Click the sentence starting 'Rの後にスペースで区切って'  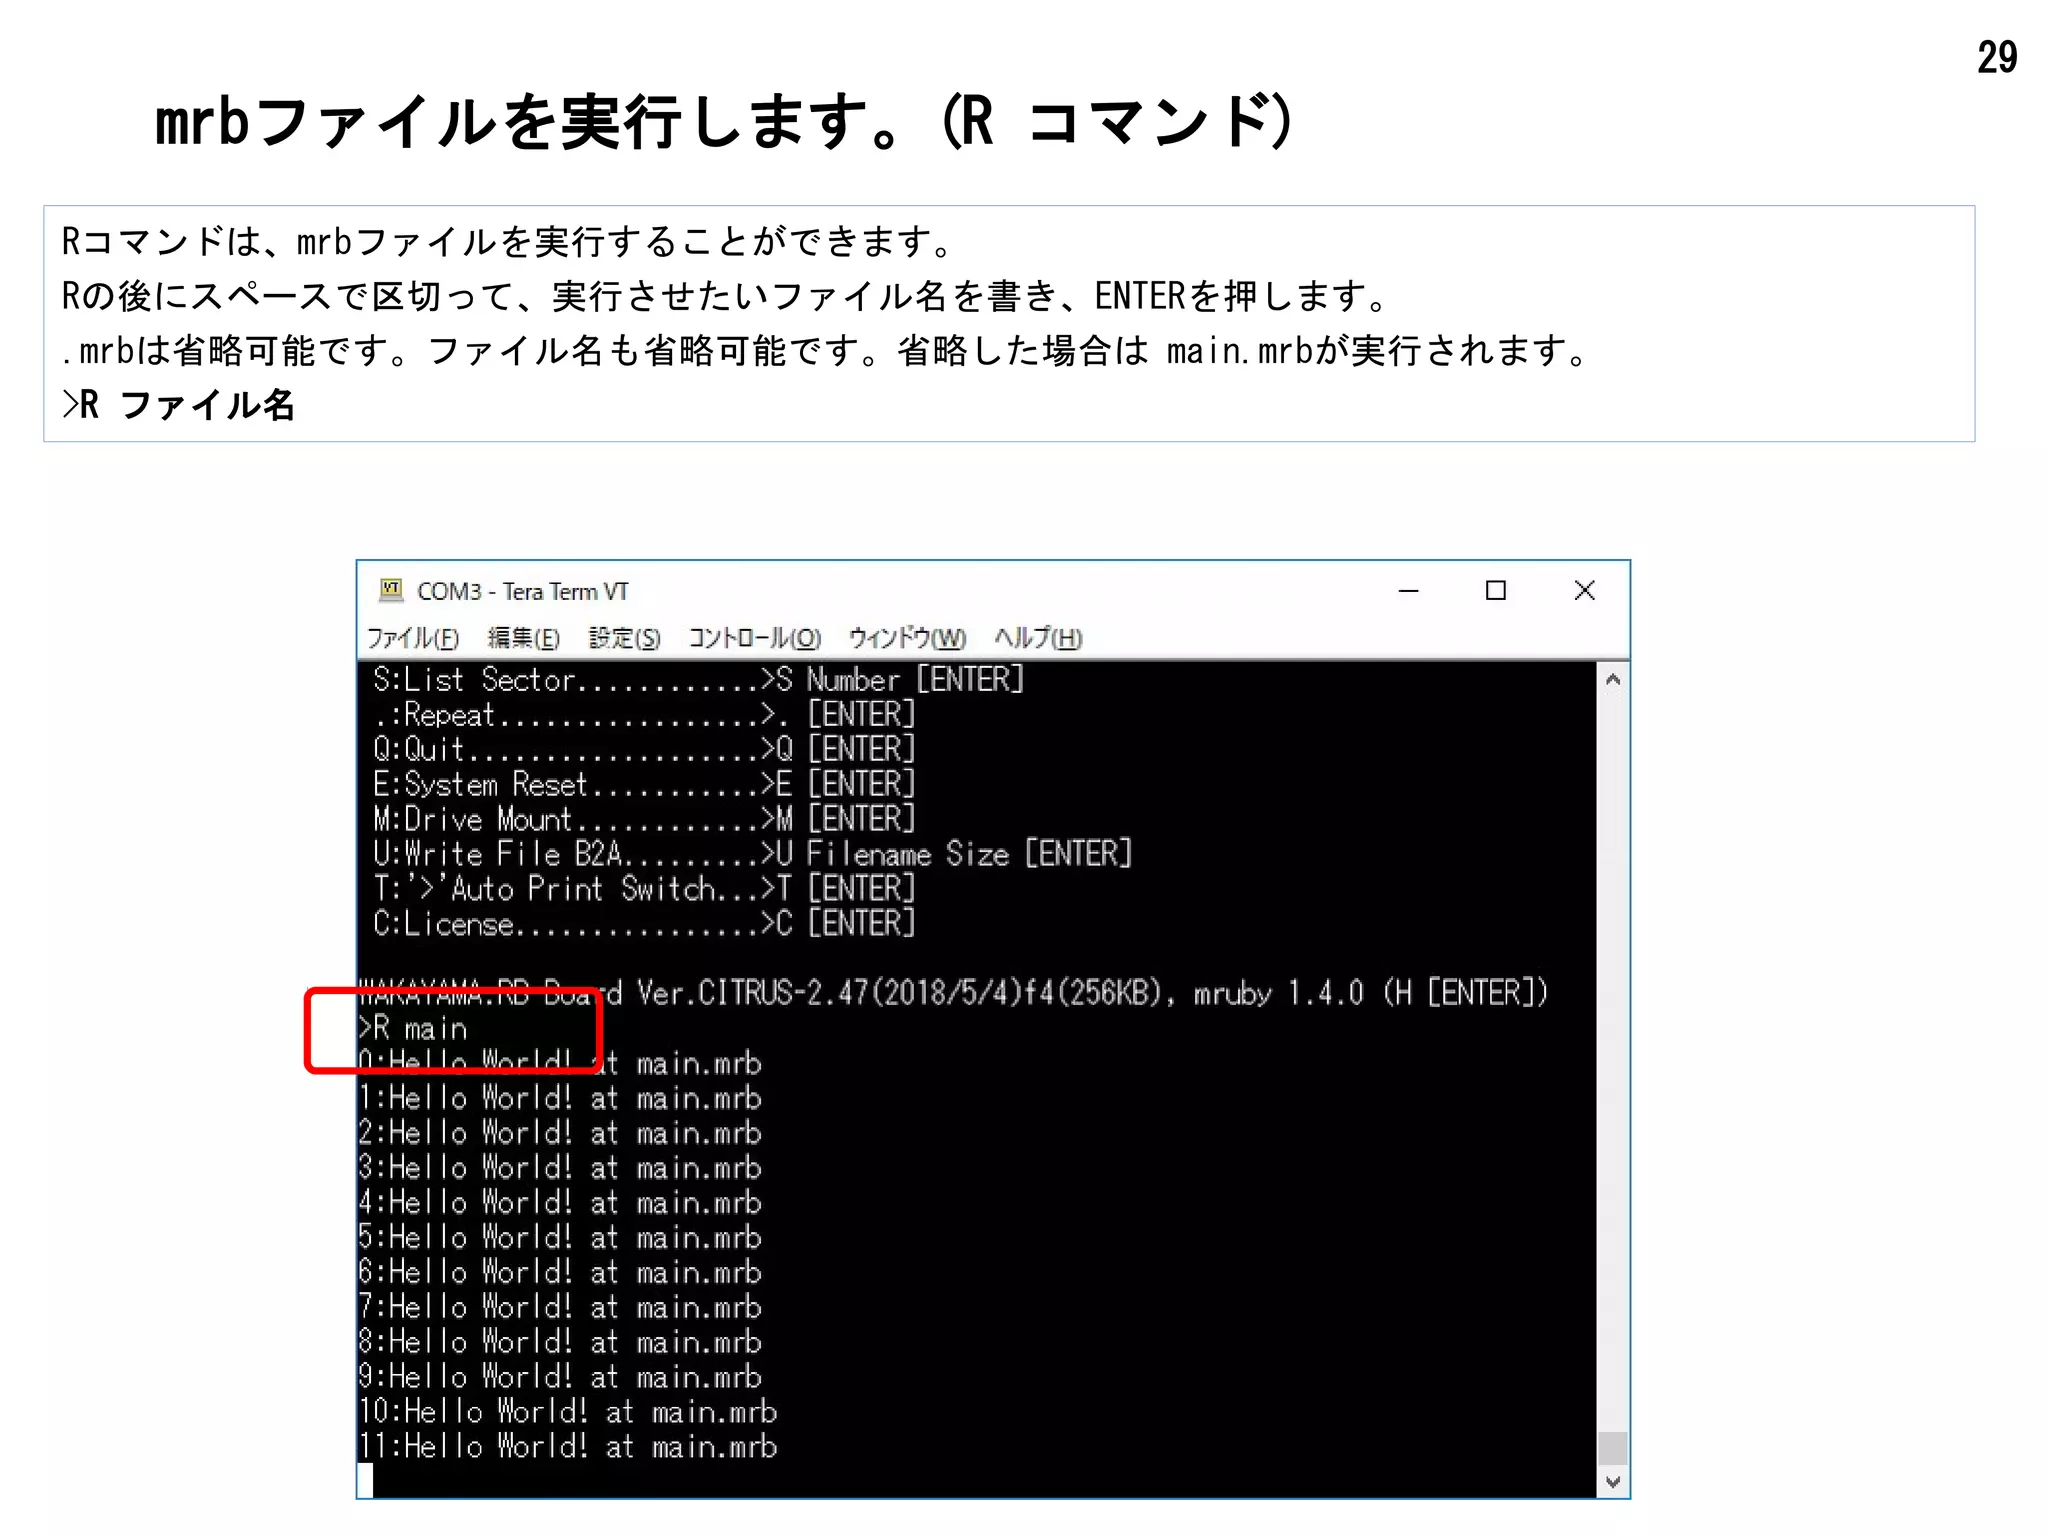(x=726, y=296)
